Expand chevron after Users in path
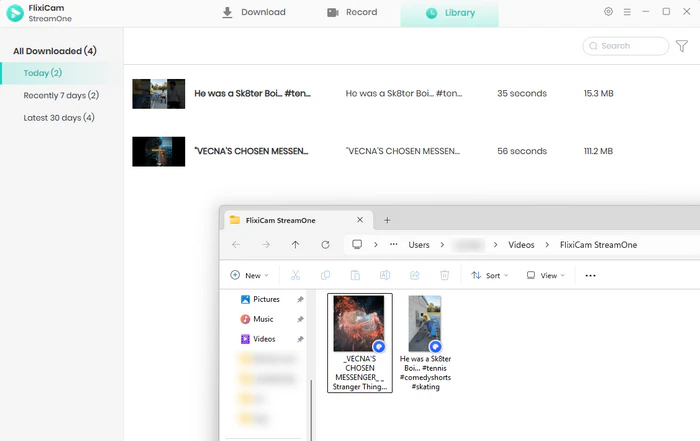The width and height of the screenshot is (700, 441). coord(442,245)
